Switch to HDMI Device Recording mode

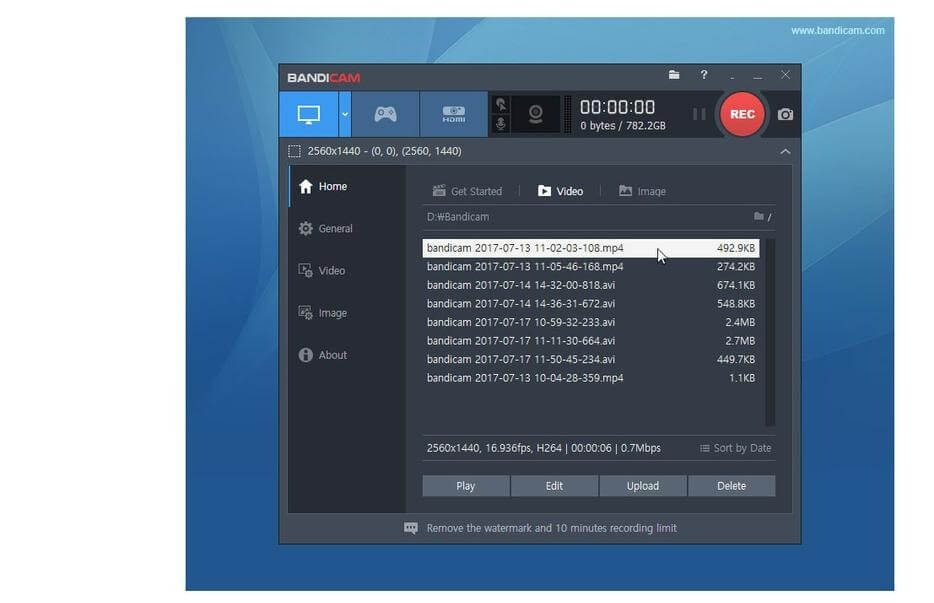point(453,114)
